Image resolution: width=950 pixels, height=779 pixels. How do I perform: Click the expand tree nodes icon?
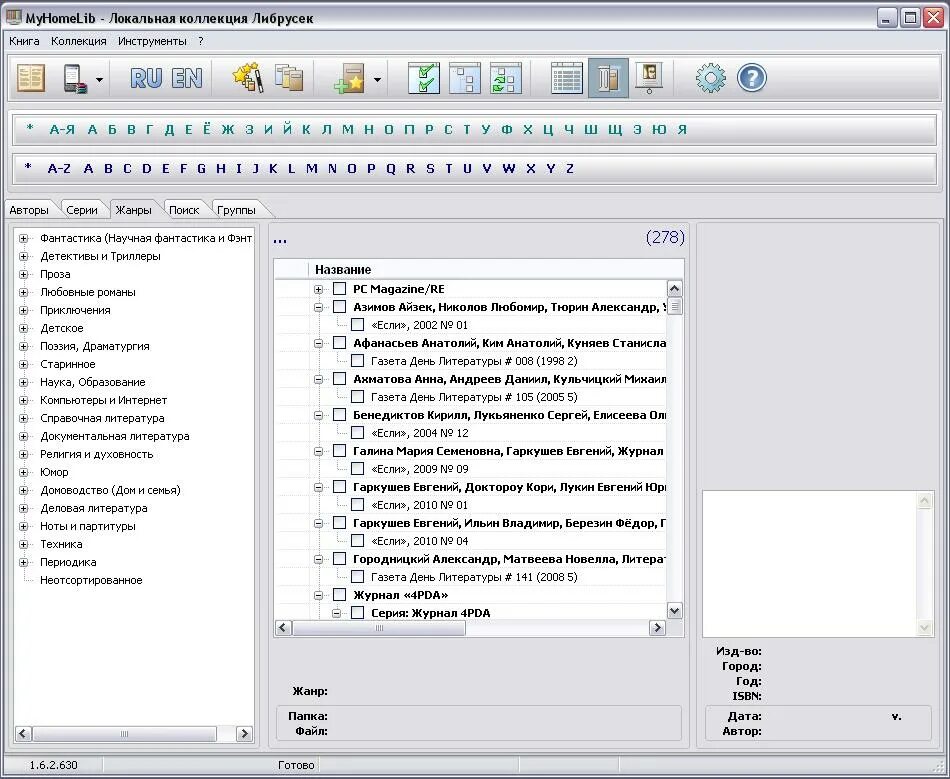[465, 78]
